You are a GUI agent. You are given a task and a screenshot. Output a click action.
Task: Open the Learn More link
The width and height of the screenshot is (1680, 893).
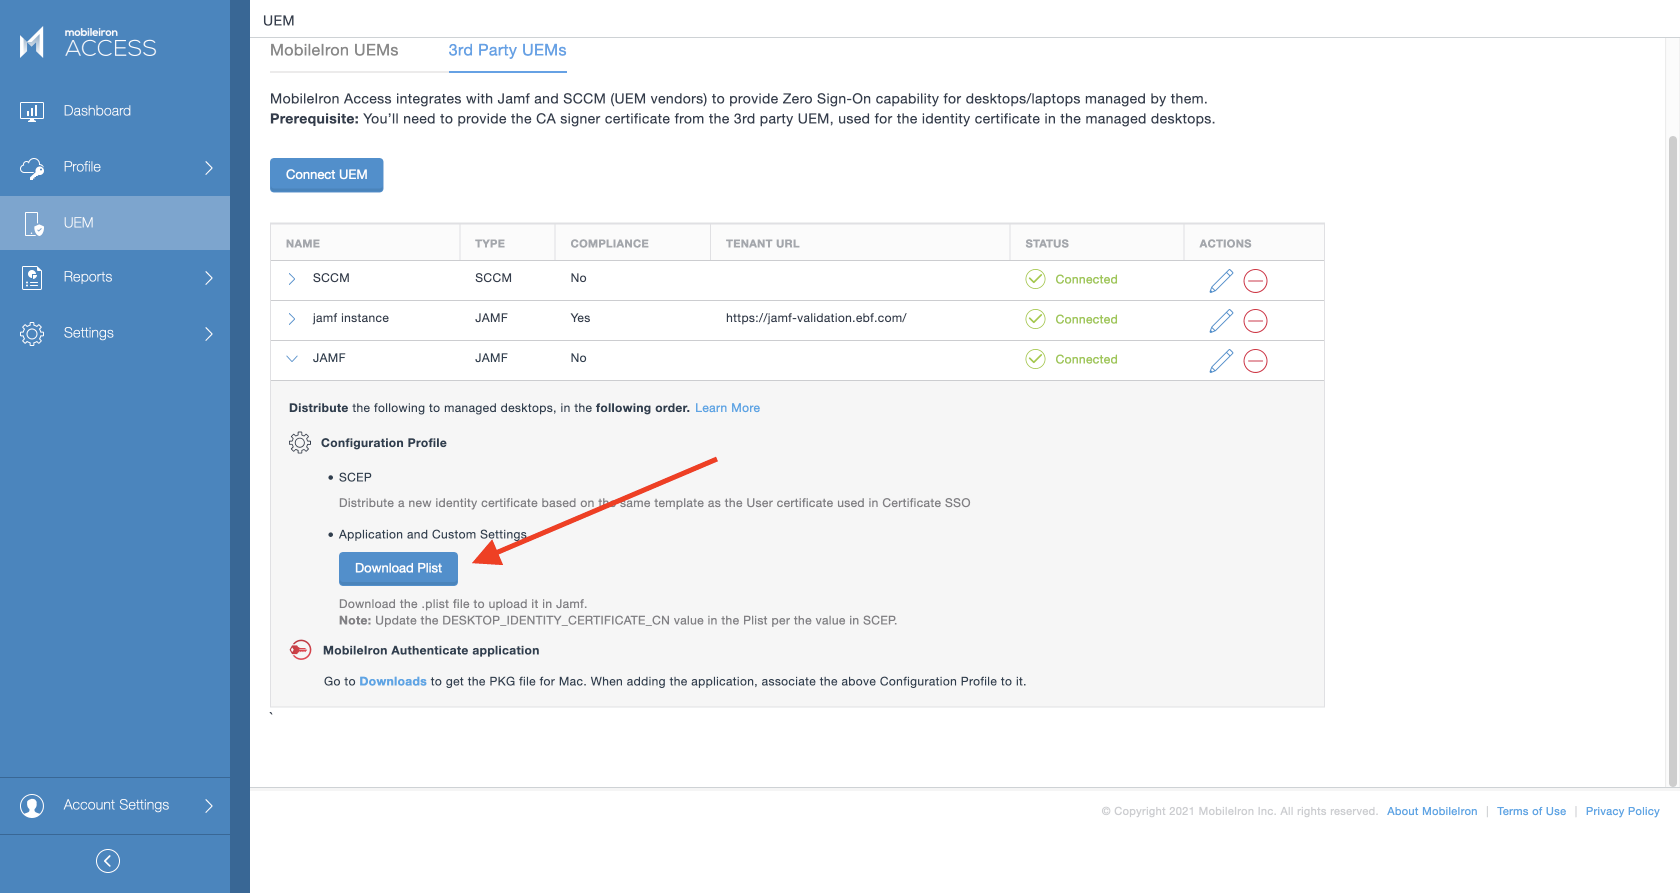click(x=727, y=408)
